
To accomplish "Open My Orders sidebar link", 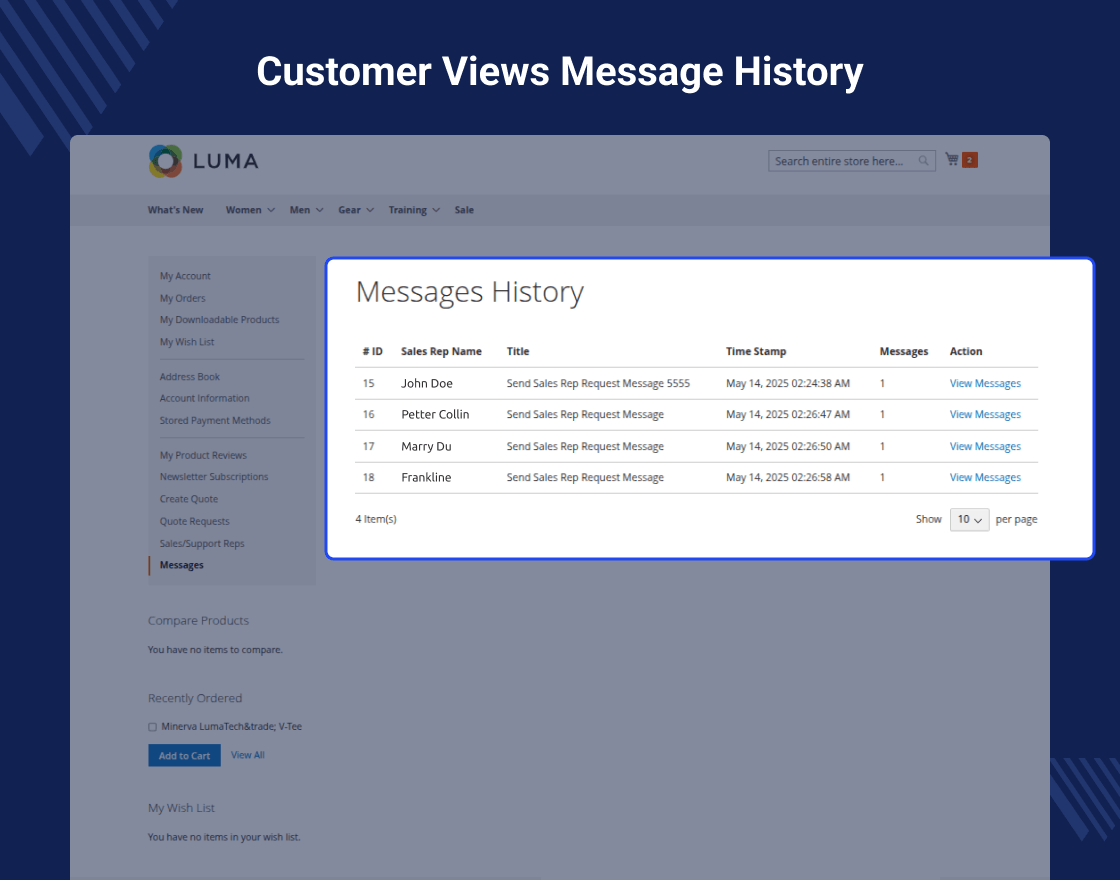I will point(183,298).
